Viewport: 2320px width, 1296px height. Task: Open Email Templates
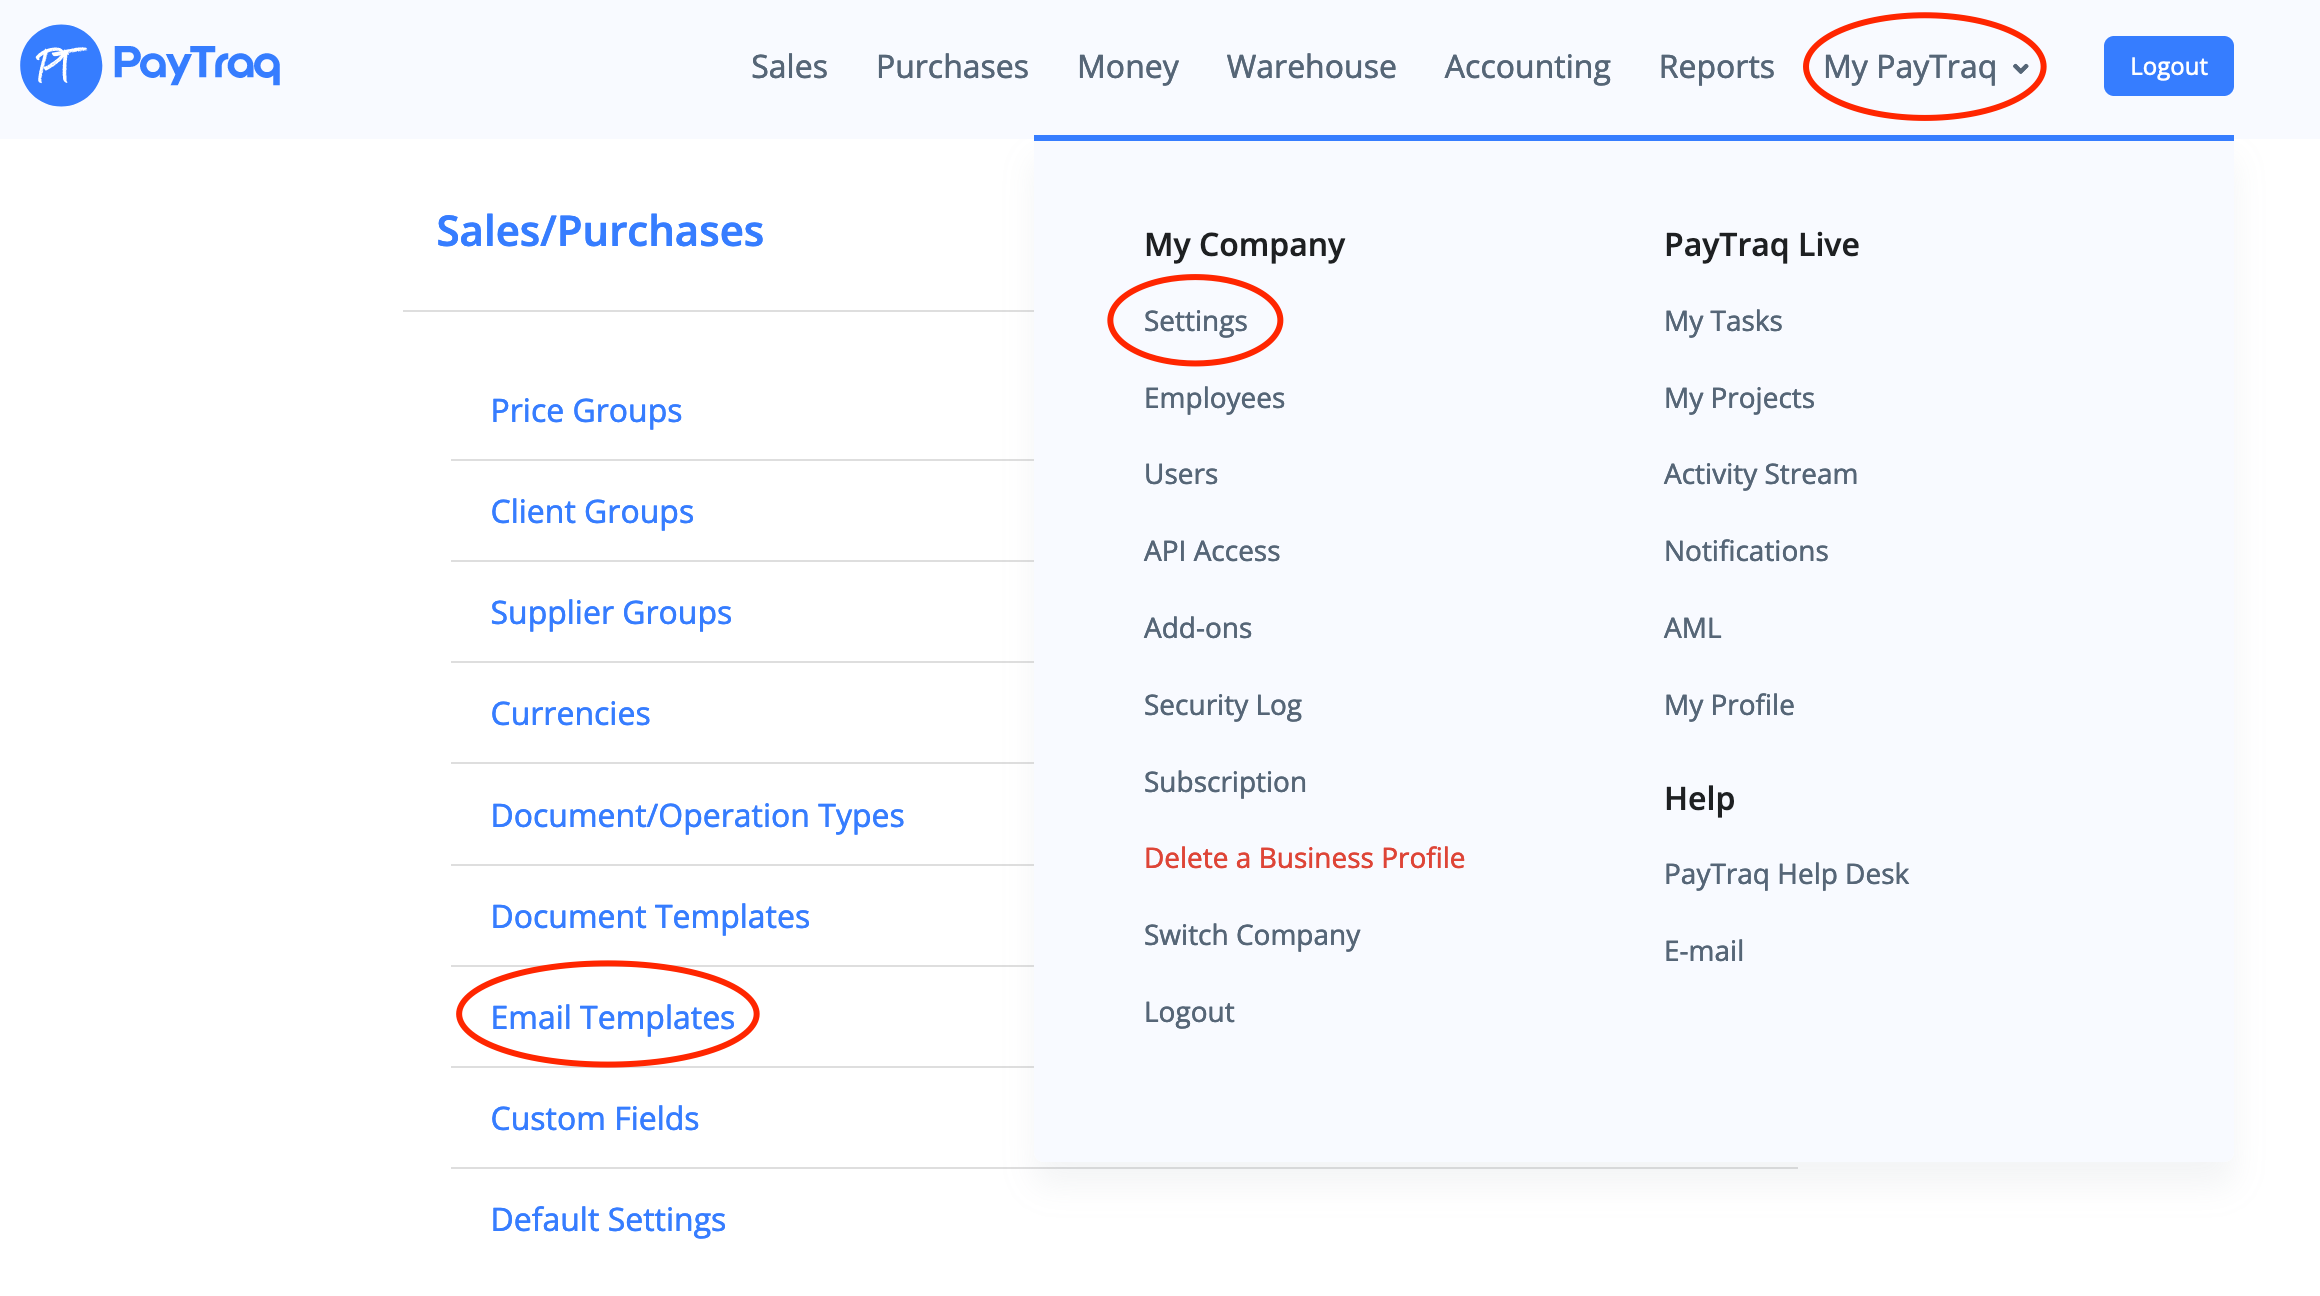pyautogui.click(x=613, y=1017)
